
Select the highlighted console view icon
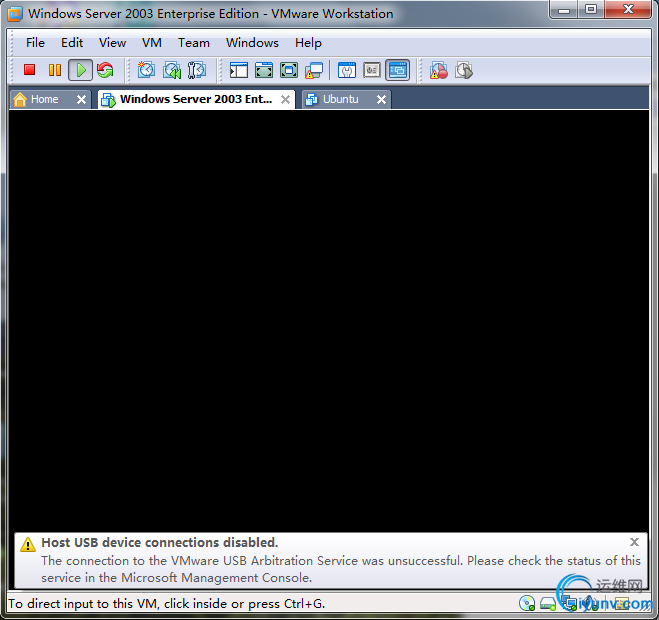point(398,70)
